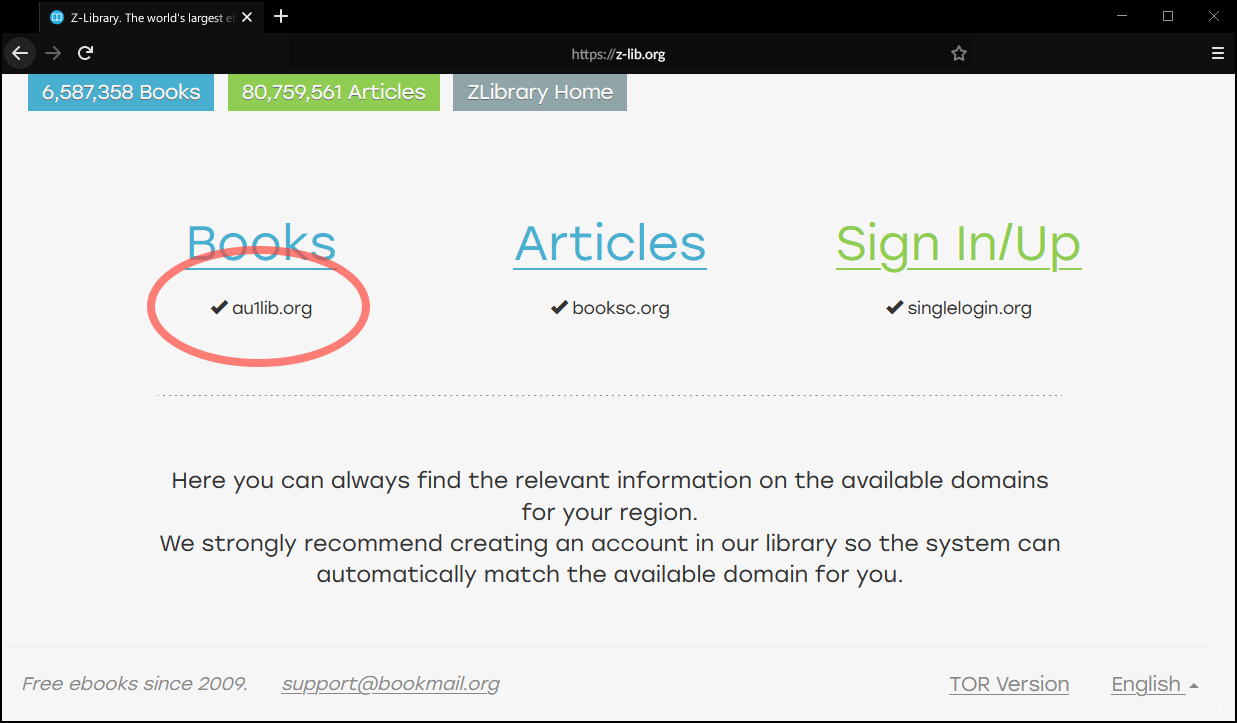The width and height of the screenshot is (1237, 723).
Task: Maximize the browser window
Action: pyautogui.click(x=1167, y=16)
